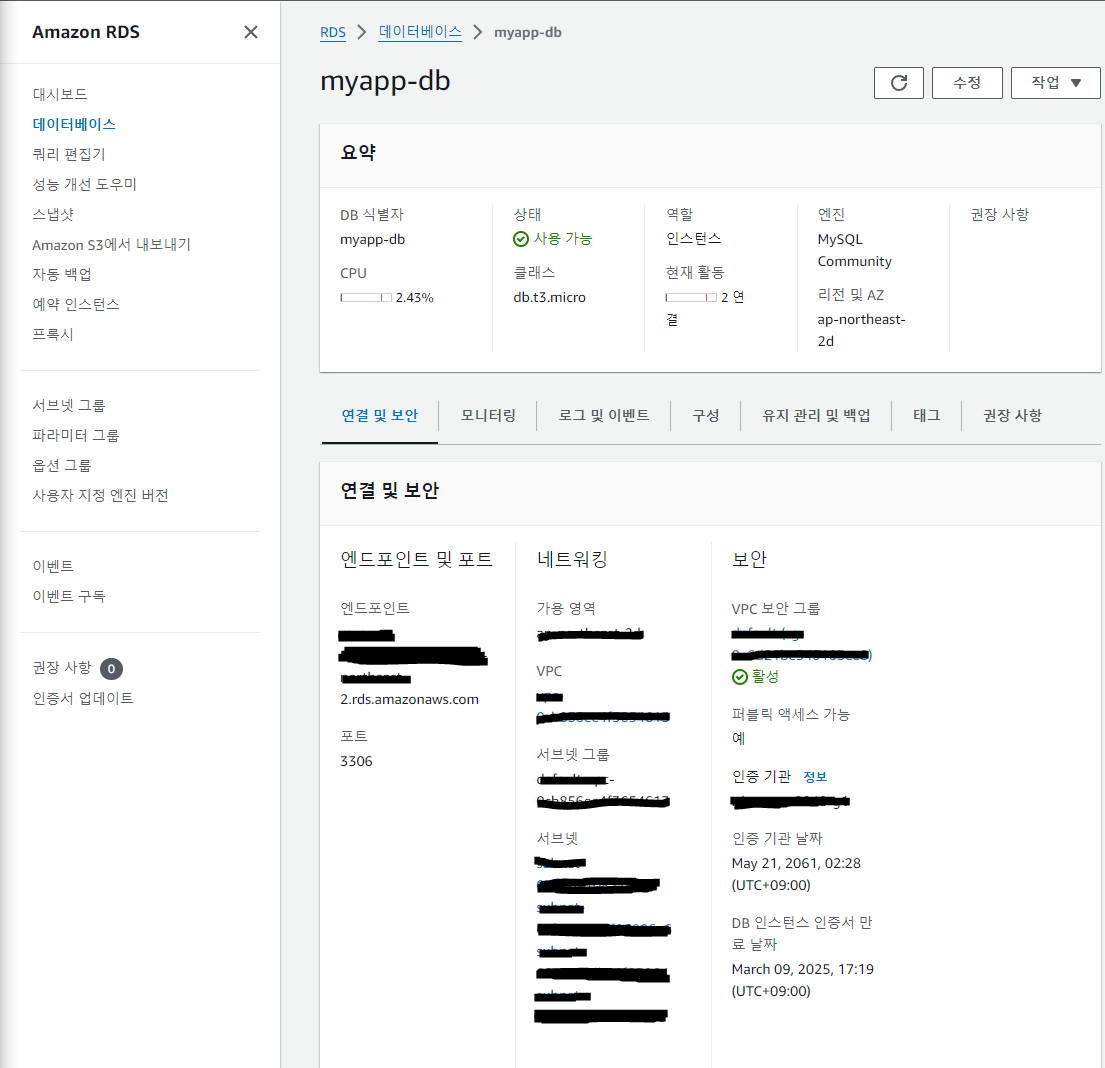Open 정보 link next to 인증 기관
The width and height of the screenshot is (1105, 1068).
coord(815,777)
